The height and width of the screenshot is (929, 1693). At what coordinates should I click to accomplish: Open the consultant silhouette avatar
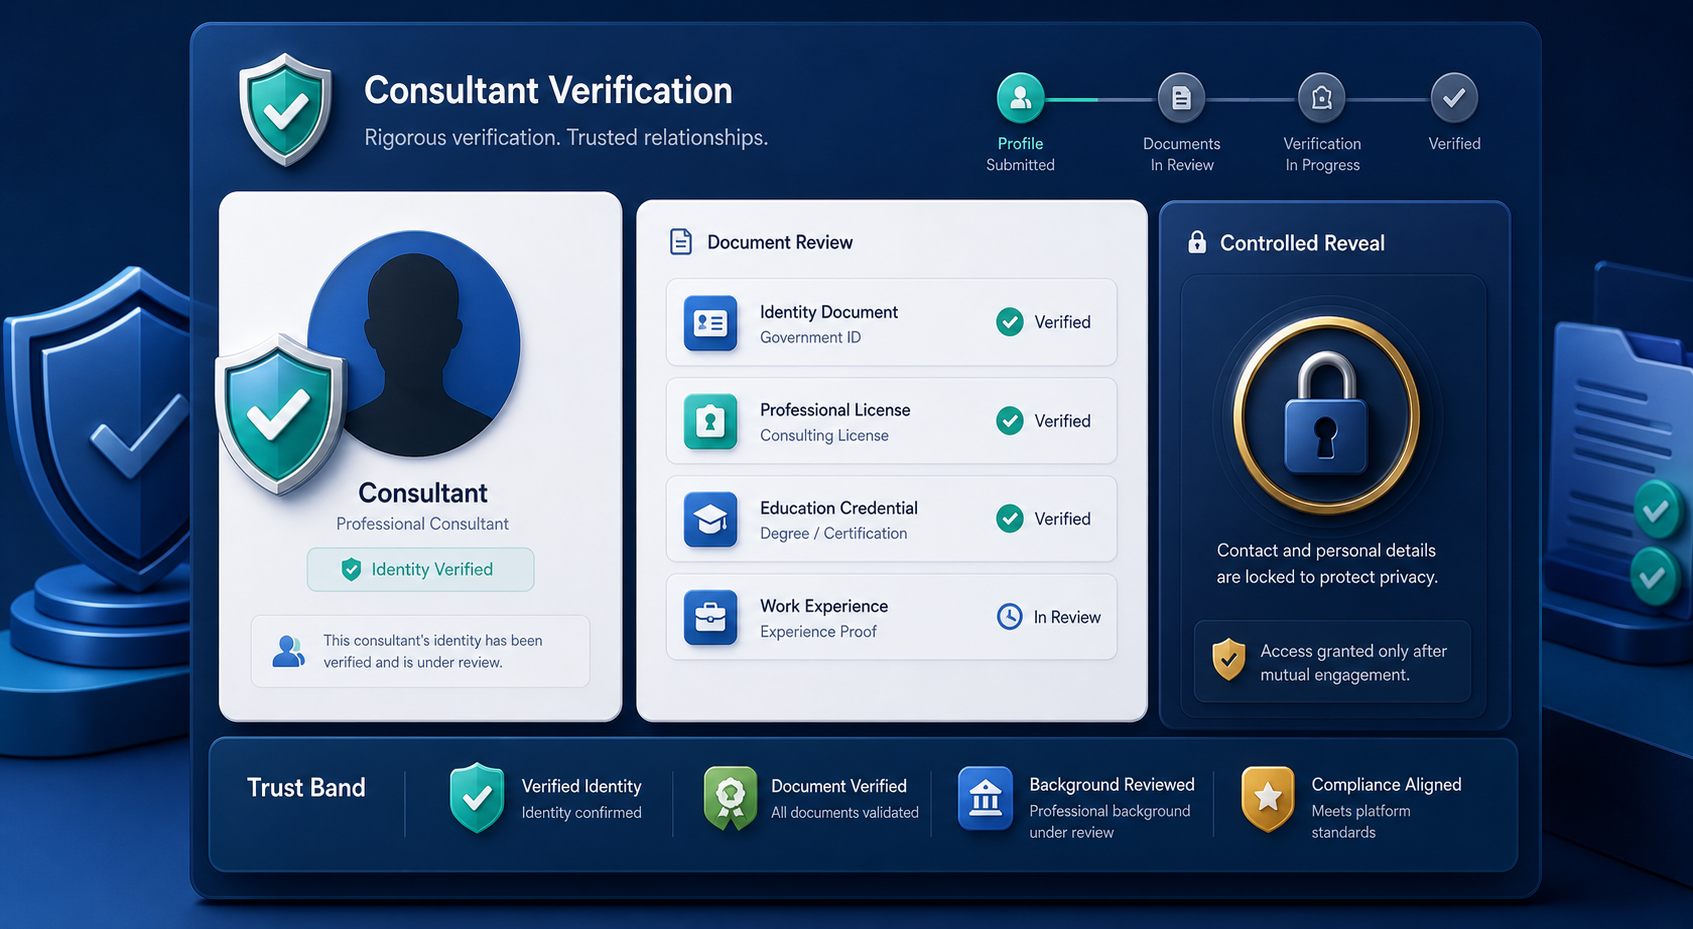tap(414, 343)
